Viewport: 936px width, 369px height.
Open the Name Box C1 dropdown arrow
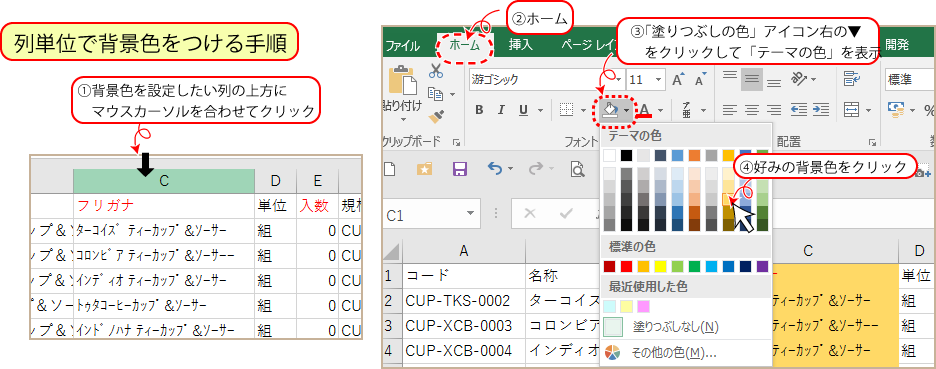click(x=471, y=214)
